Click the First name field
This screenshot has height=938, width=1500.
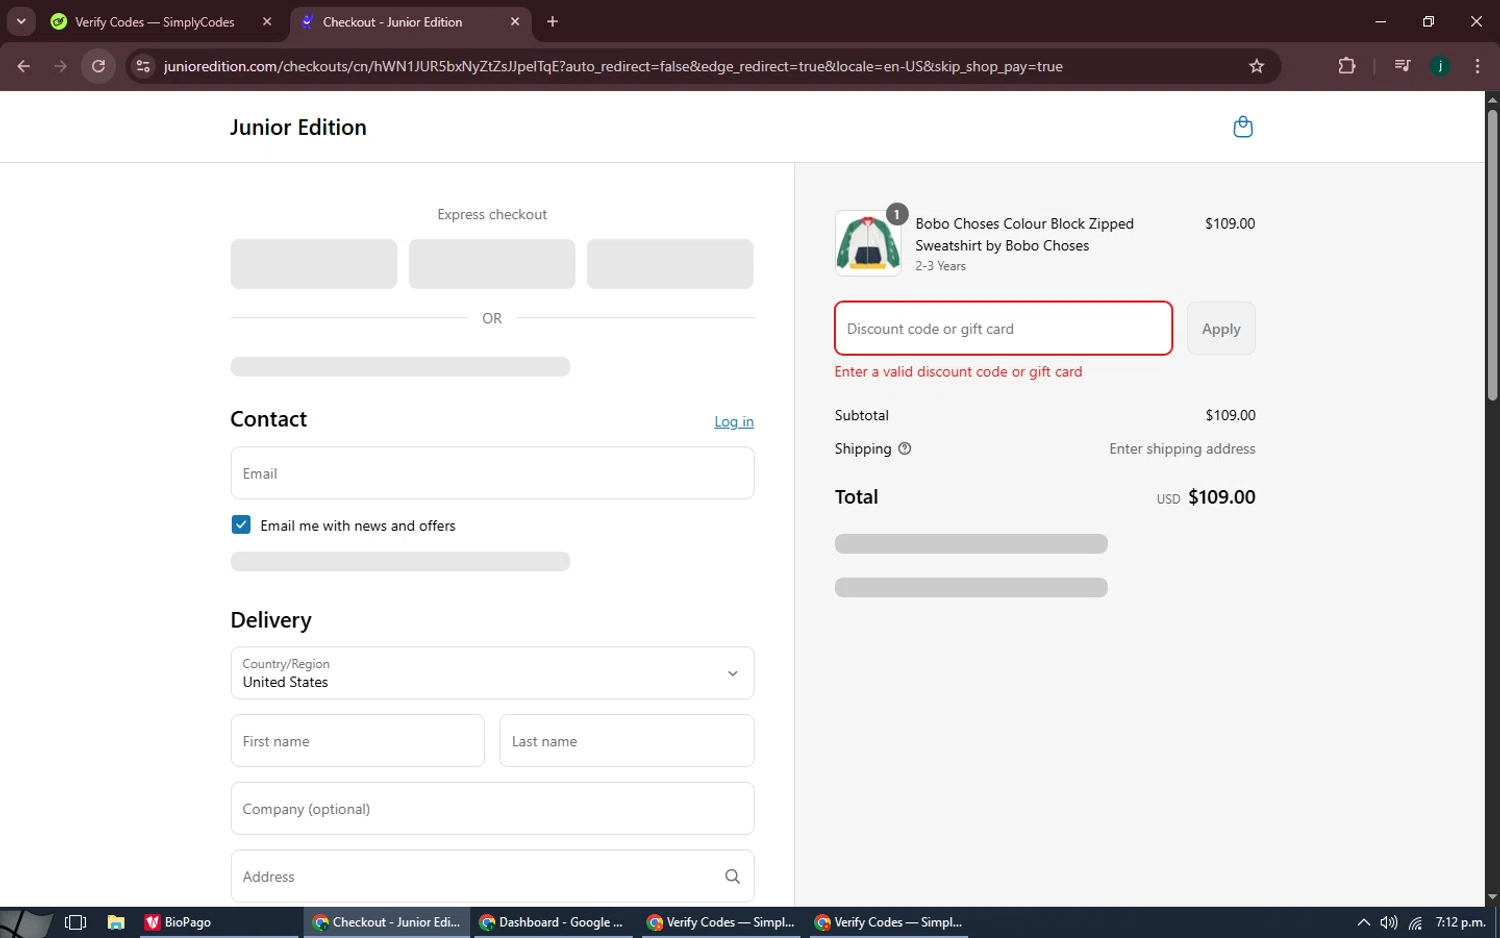click(x=357, y=741)
